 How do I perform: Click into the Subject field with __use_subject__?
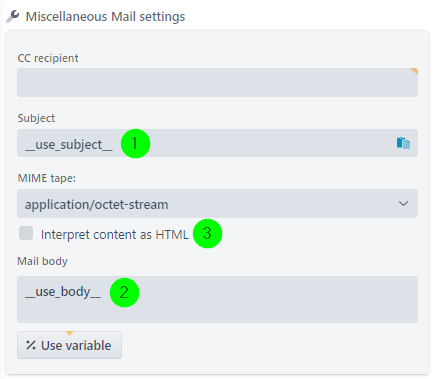(217, 143)
